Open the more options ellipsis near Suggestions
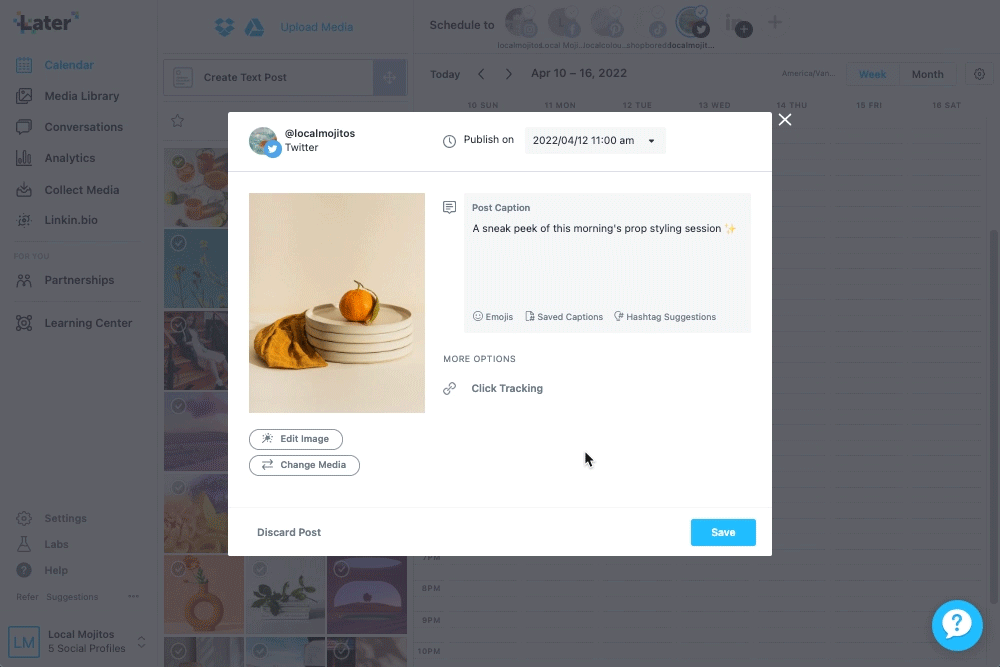This screenshot has width=1000, height=667. (133, 597)
